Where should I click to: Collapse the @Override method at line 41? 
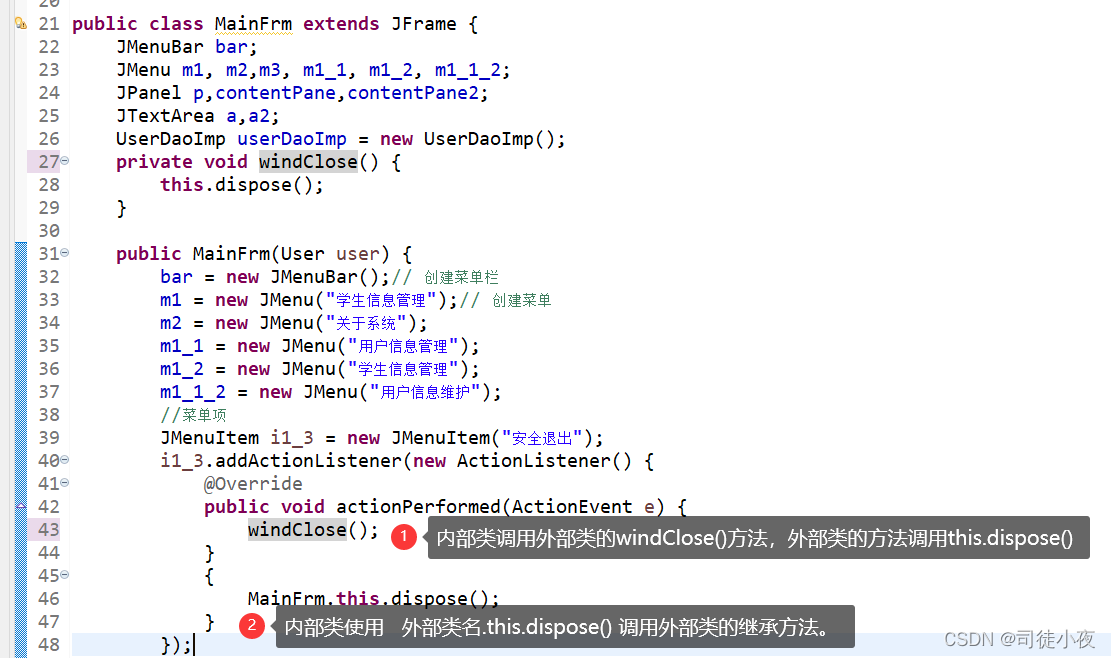click(64, 482)
